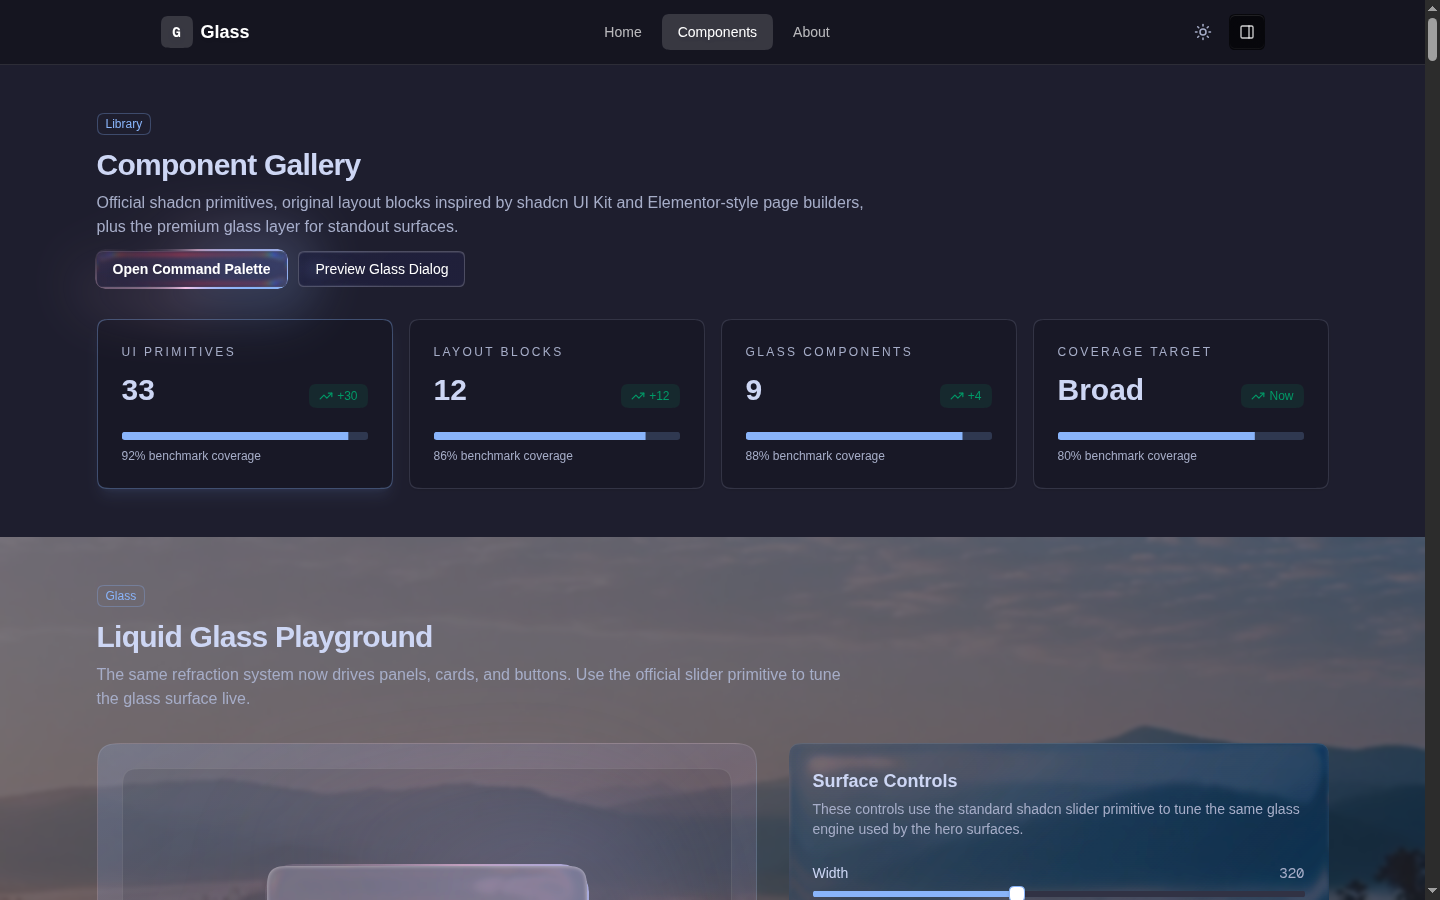Toggle the light/dark theme sun icon
The width and height of the screenshot is (1440, 900).
click(1203, 32)
